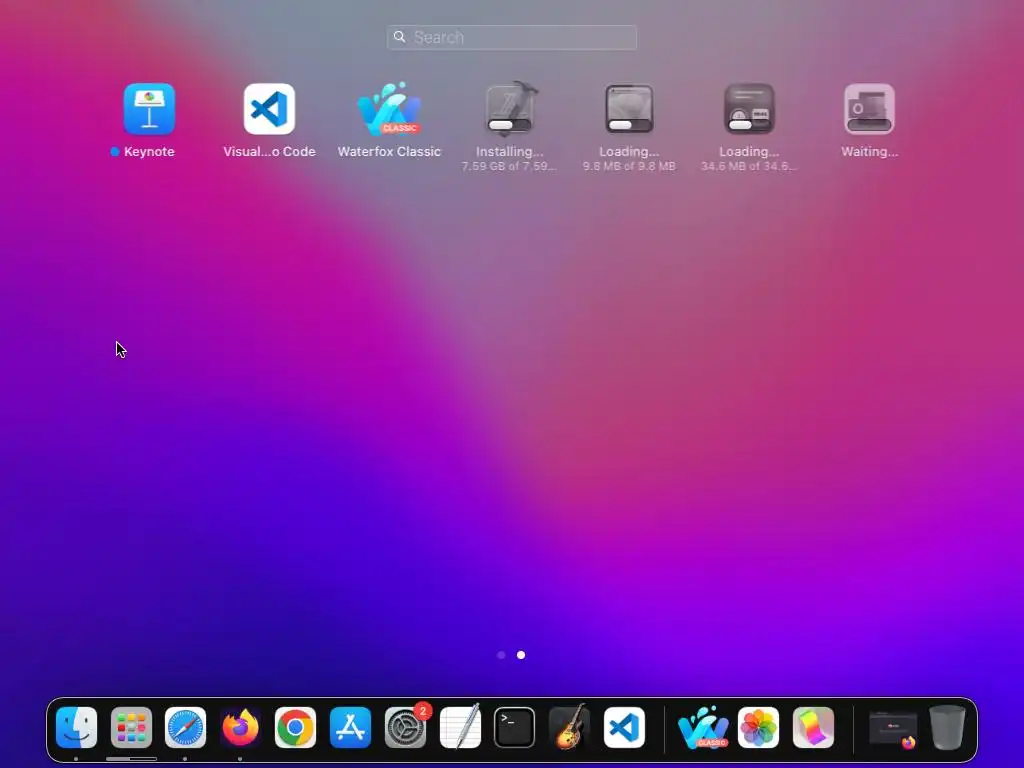1024x768 pixels.
Task: Select the second Launchpad page dot
Action: 521,654
